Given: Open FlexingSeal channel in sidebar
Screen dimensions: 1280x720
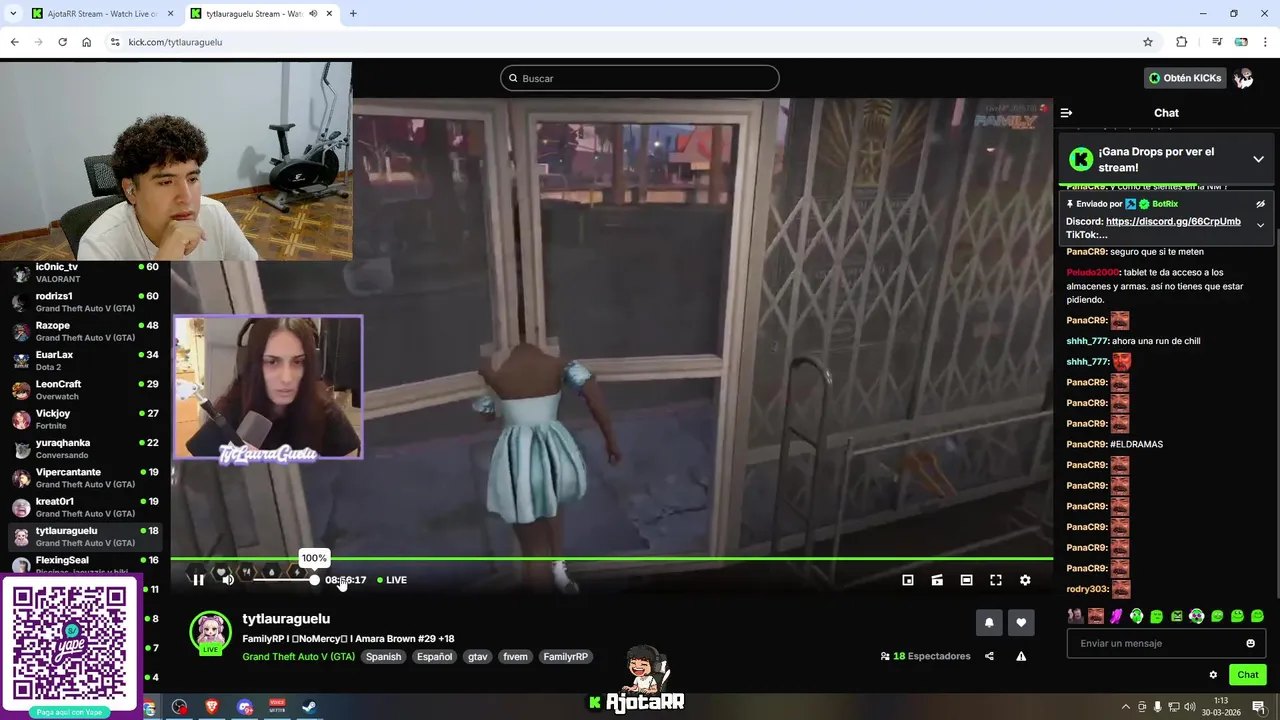Looking at the screenshot, I should (x=86, y=564).
